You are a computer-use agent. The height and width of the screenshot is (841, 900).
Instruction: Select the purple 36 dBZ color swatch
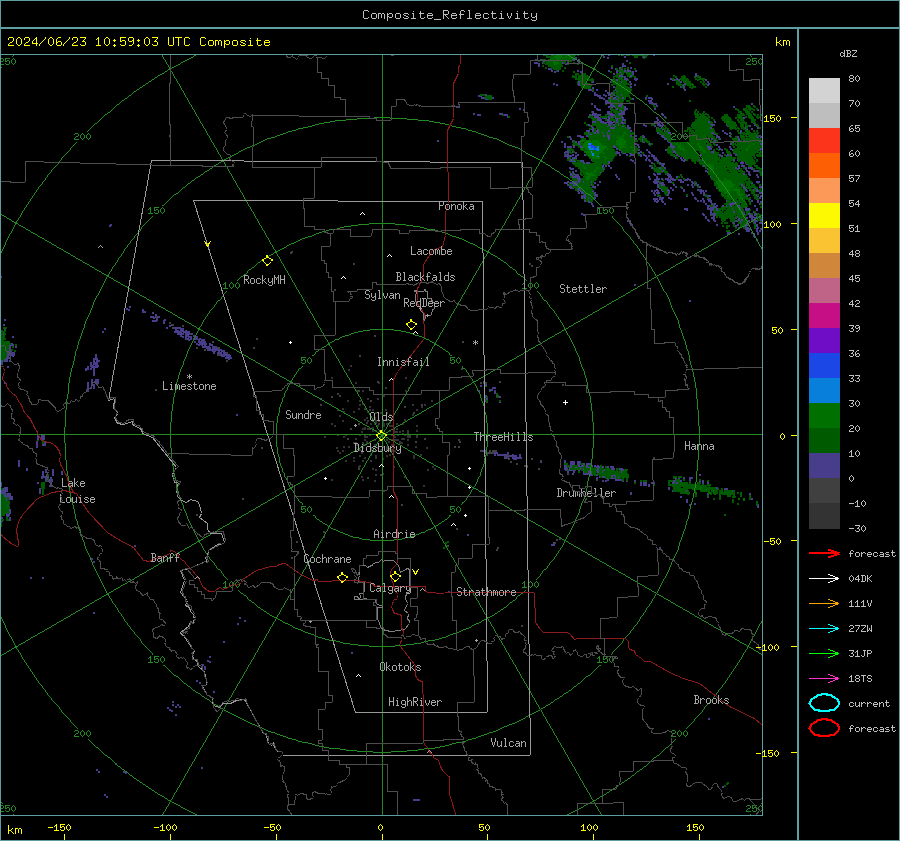point(824,340)
